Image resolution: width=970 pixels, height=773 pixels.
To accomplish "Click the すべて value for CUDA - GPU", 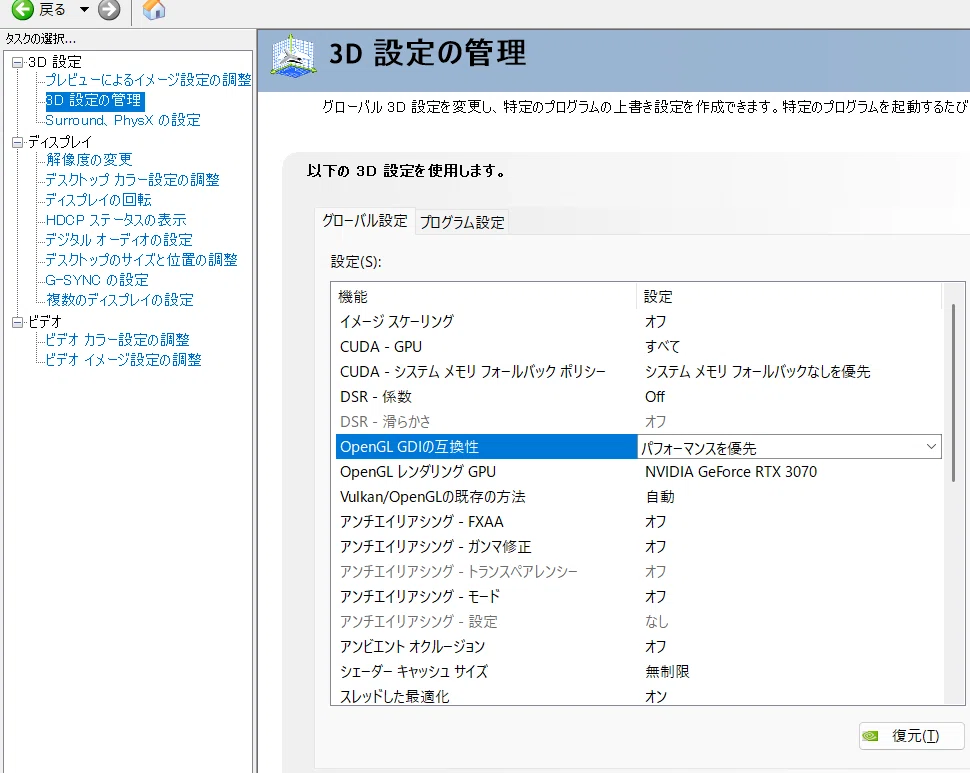I will (662, 346).
